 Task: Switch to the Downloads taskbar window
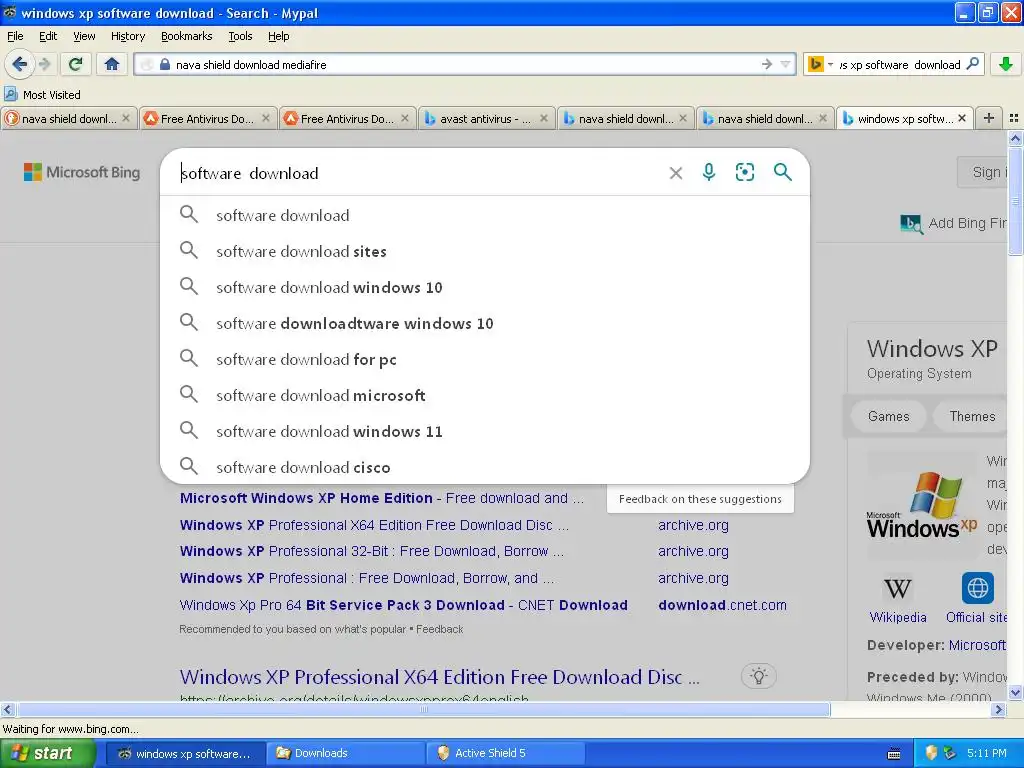pyautogui.click(x=345, y=753)
